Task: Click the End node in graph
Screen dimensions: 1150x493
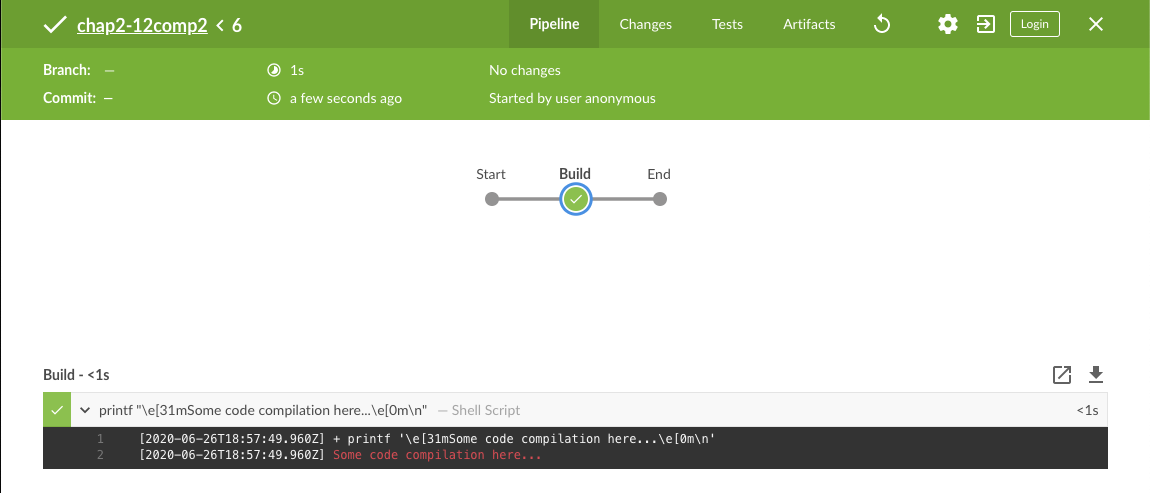Action: [x=659, y=199]
